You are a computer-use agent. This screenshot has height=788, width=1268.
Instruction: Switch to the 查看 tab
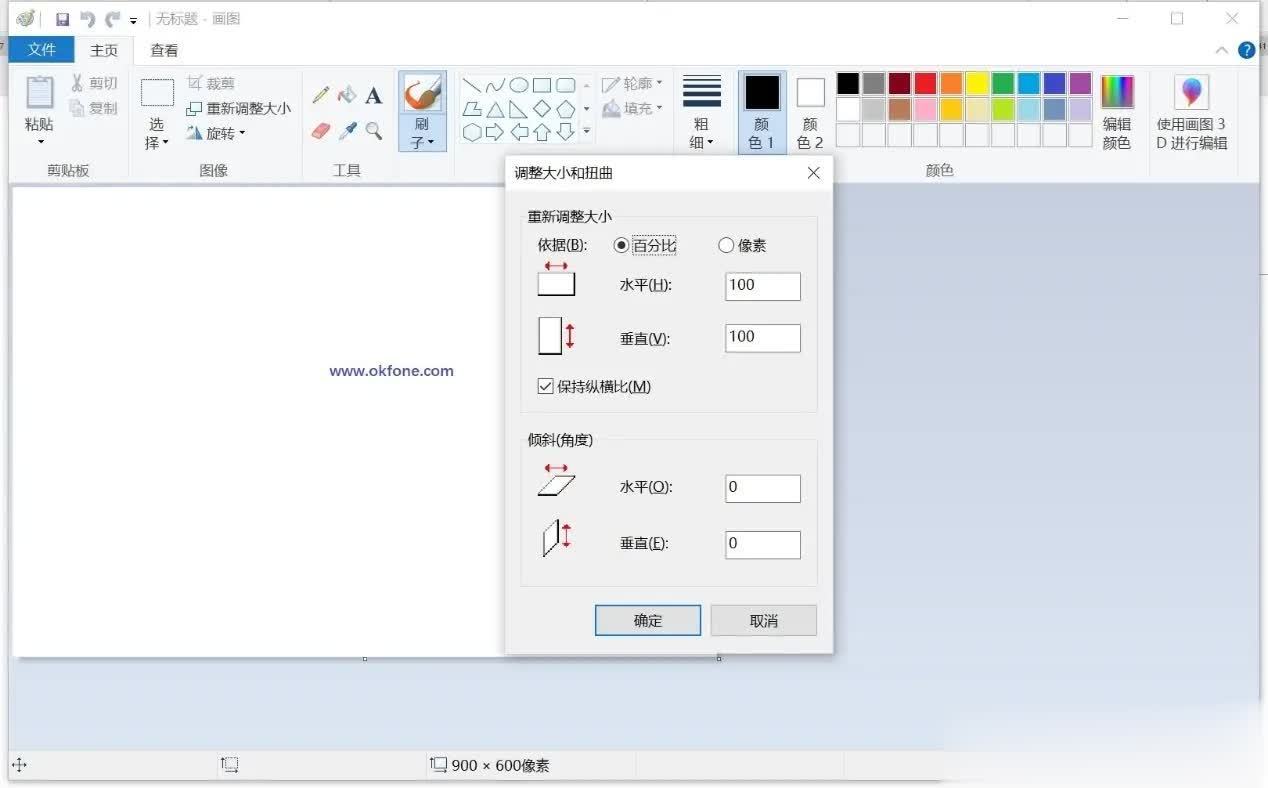[164, 50]
